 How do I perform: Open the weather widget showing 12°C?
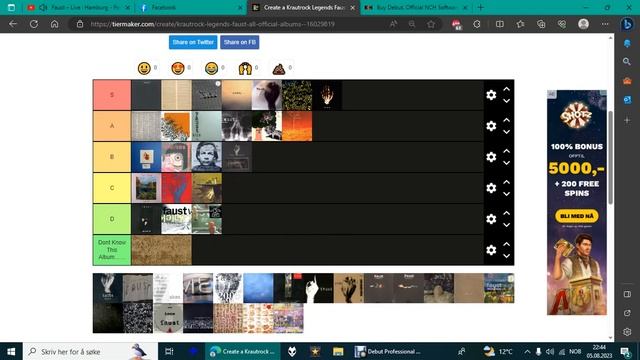(x=498, y=351)
